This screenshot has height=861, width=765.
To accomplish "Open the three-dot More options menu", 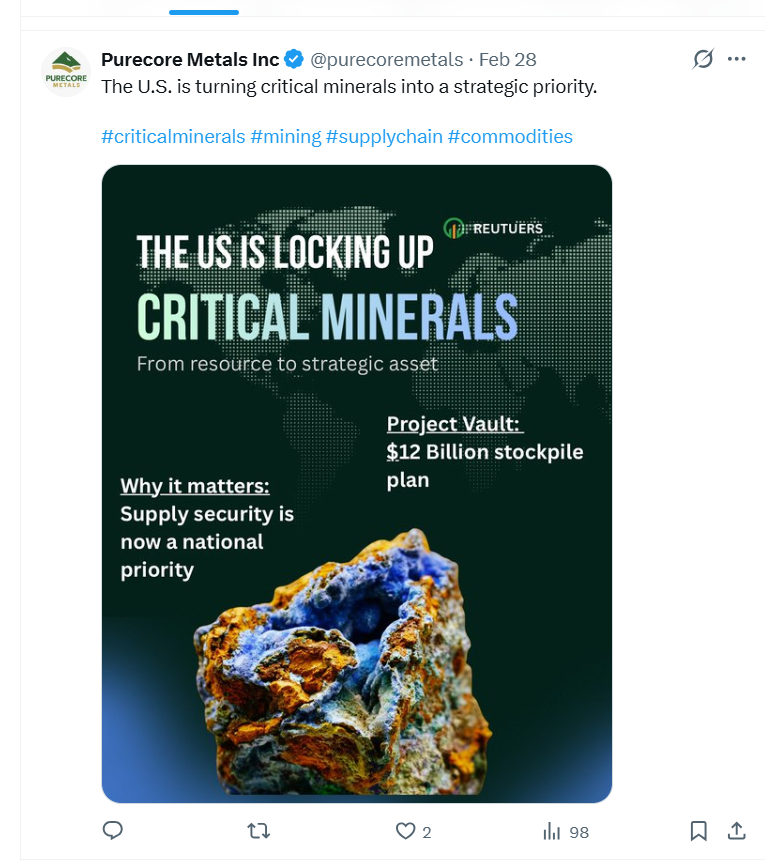I will [x=737, y=59].
